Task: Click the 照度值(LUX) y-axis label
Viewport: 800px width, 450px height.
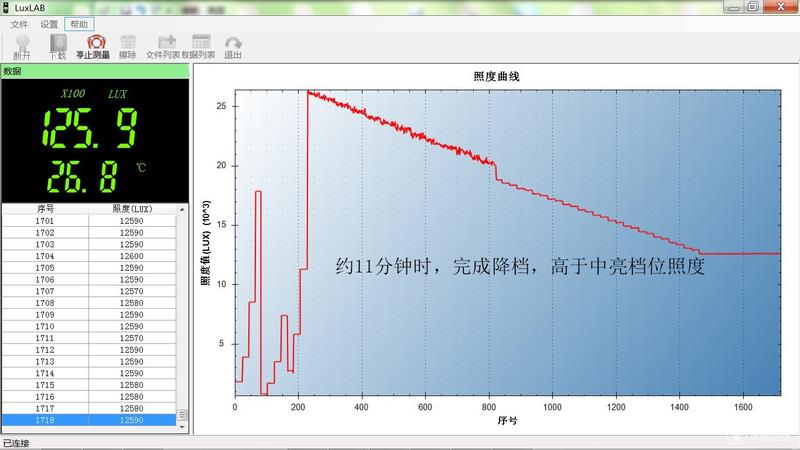Action: pyautogui.click(x=206, y=242)
